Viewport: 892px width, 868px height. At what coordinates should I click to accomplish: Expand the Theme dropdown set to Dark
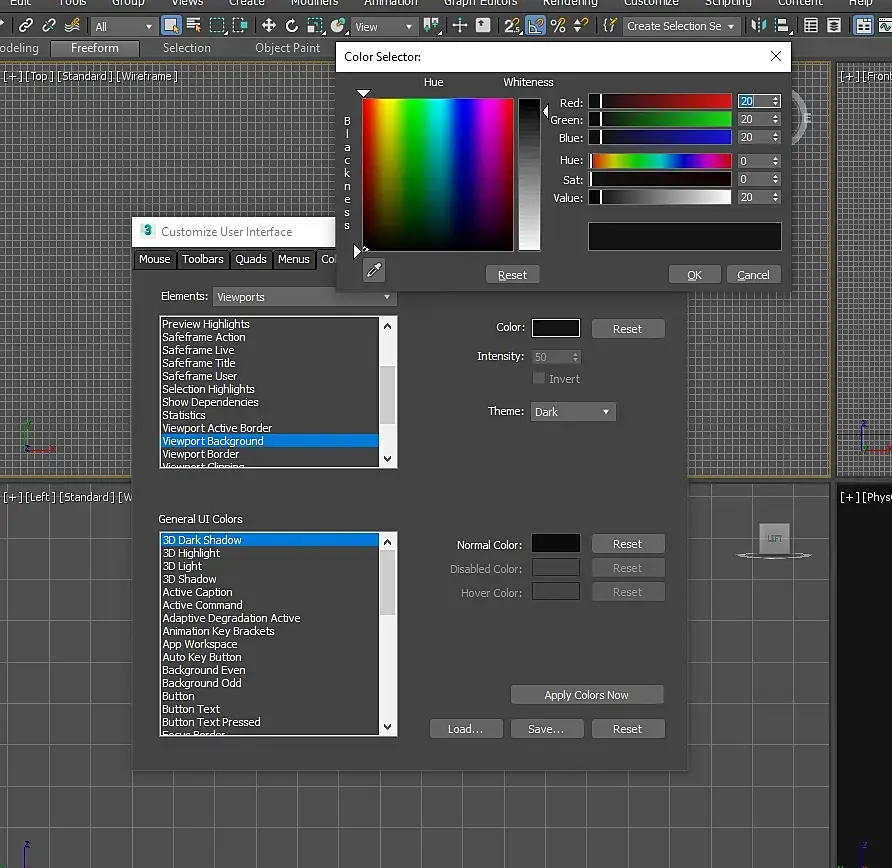pyautogui.click(x=572, y=412)
